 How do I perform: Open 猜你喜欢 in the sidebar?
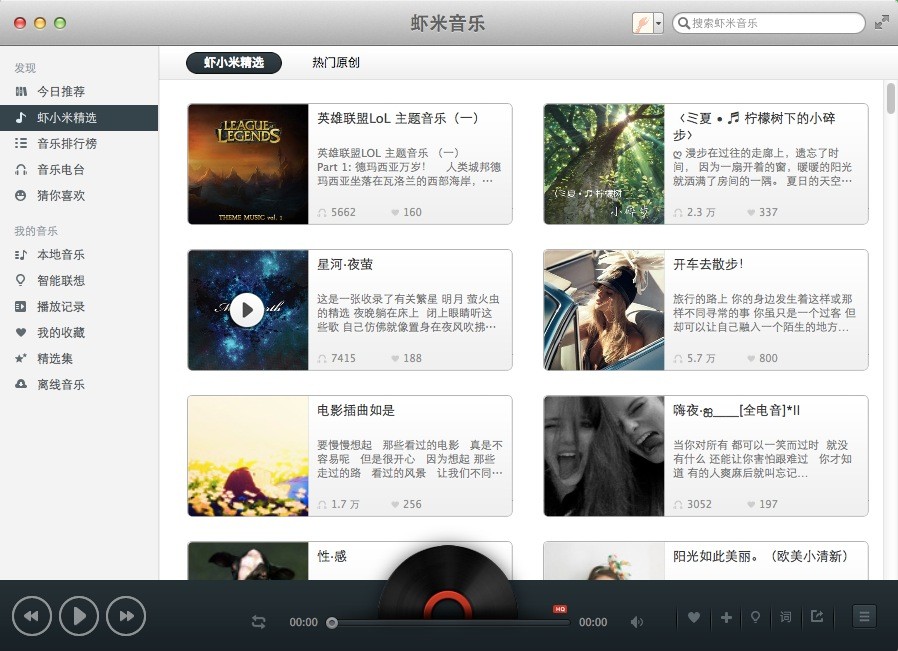pos(79,195)
